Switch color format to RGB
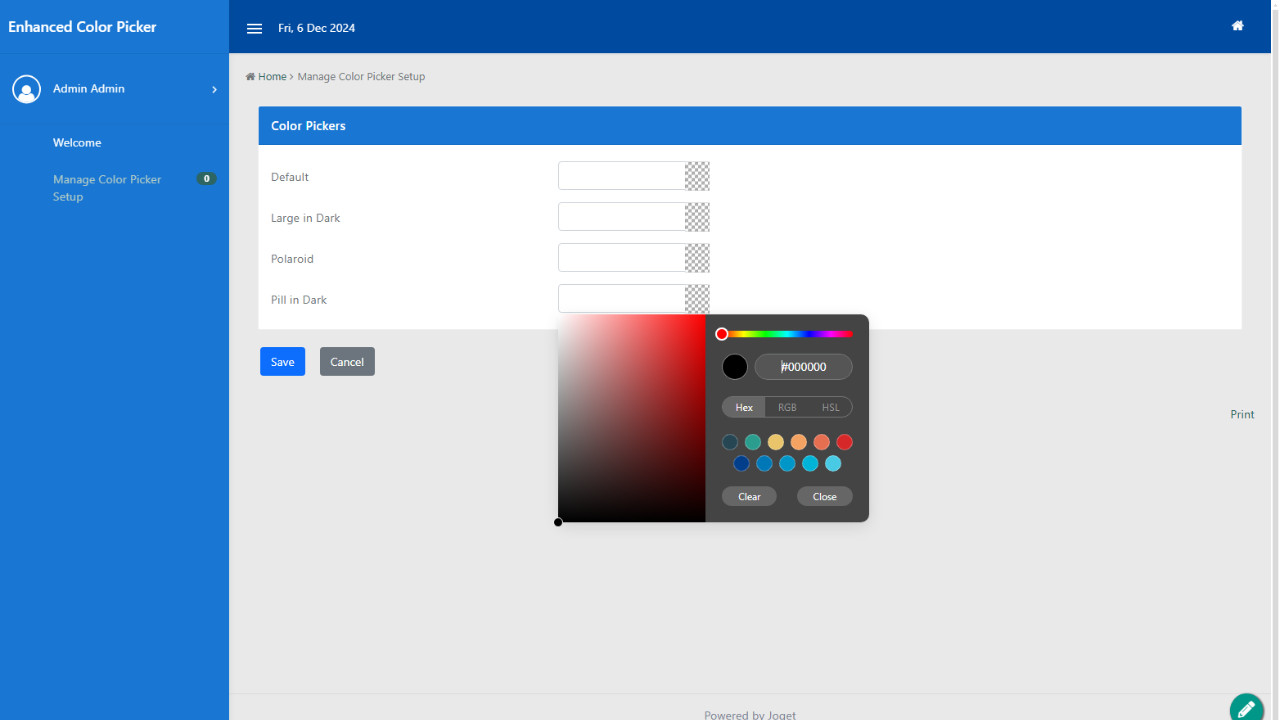 [x=787, y=407]
